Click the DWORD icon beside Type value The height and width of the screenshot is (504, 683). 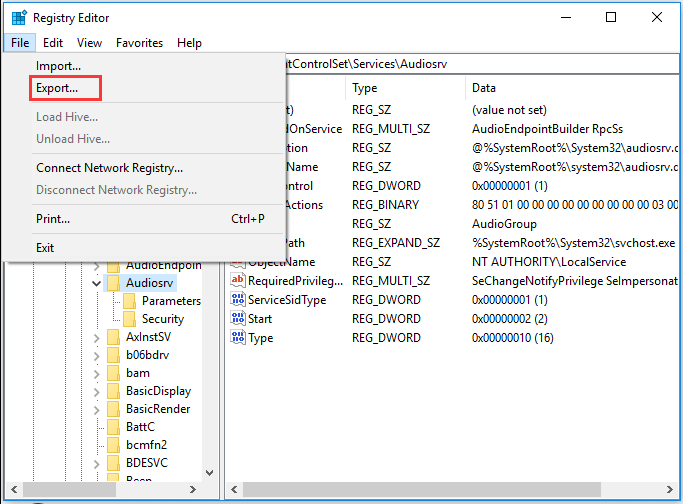[x=238, y=337]
